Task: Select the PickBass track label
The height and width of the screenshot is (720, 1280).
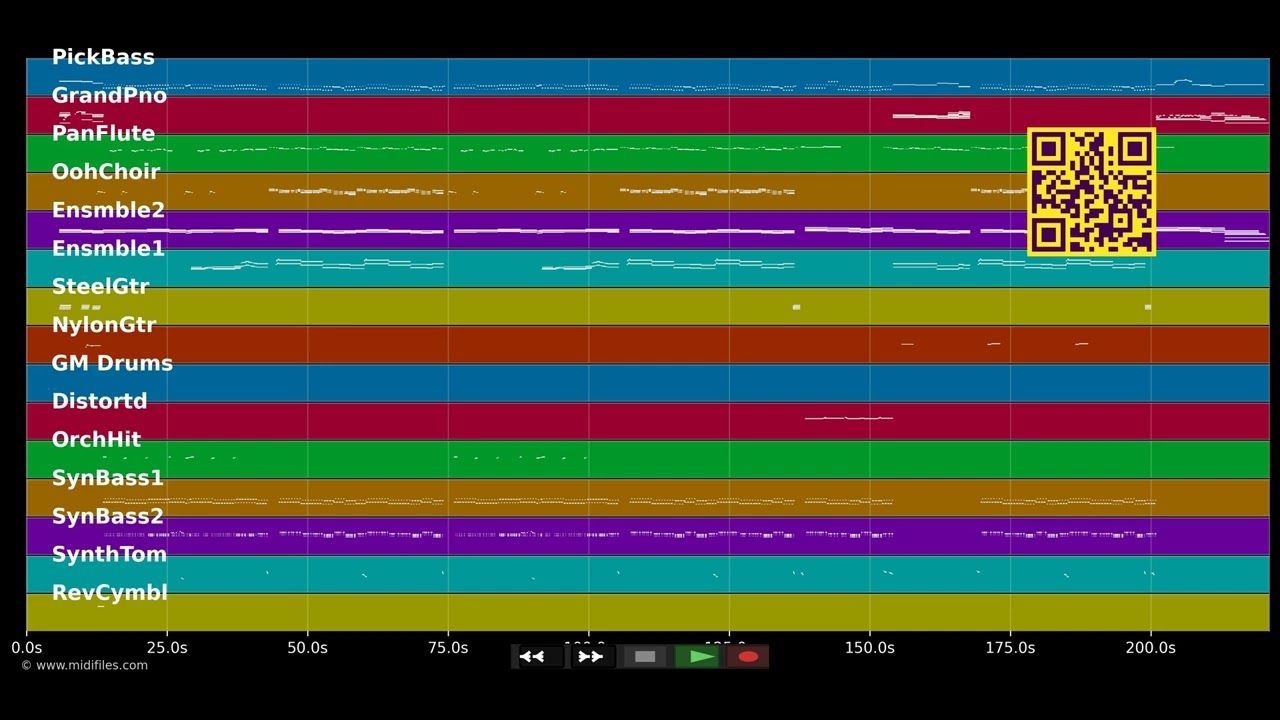Action: [x=103, y=57]
